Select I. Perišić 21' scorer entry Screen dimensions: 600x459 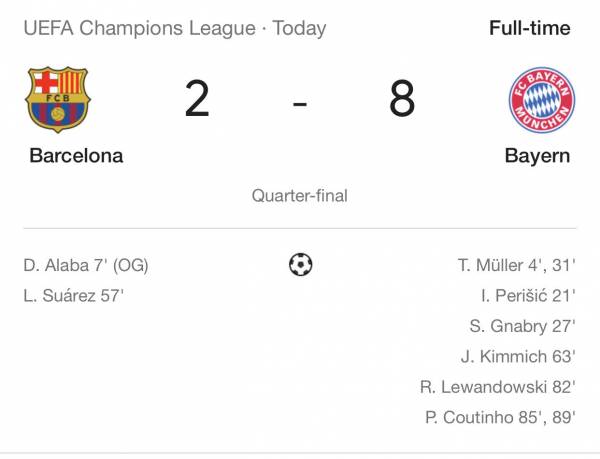[x=524, y=296]
